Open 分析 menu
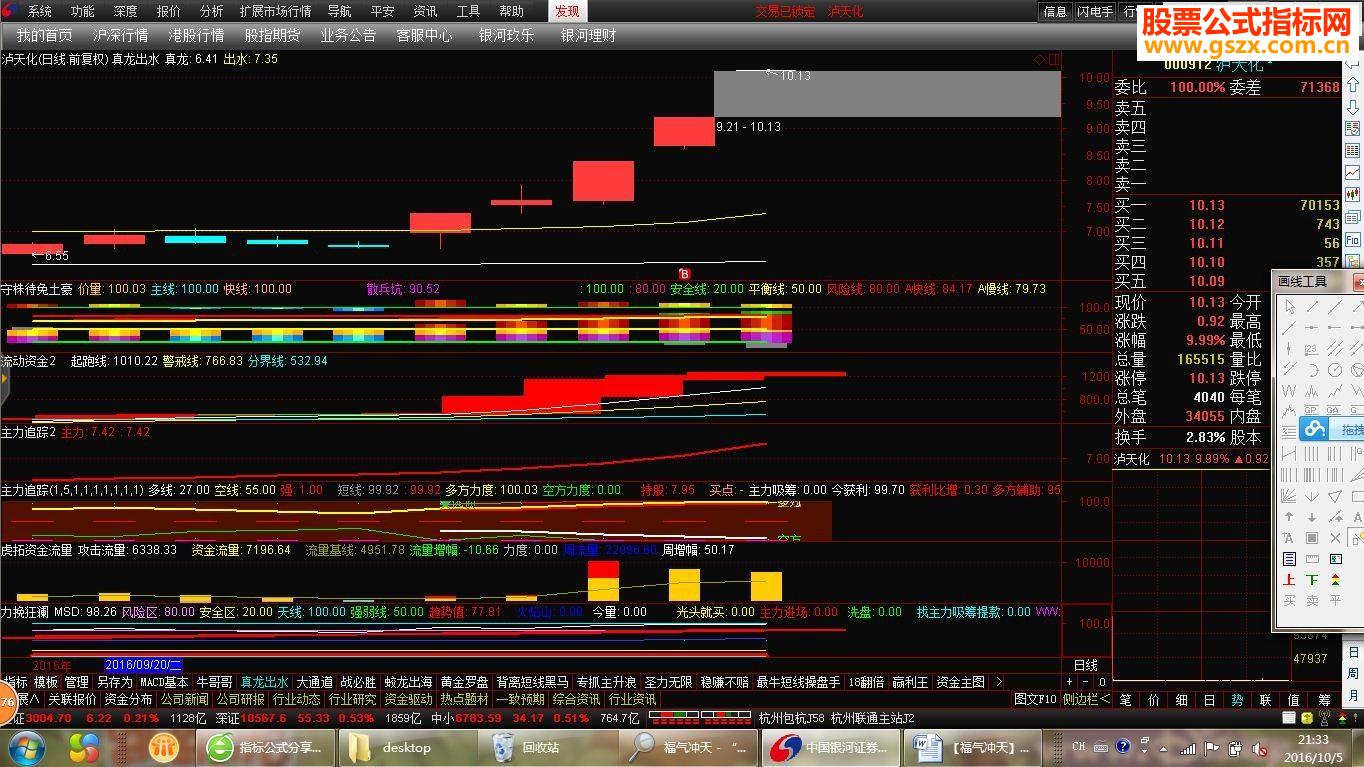Screen dimensions: 1364x767 211,11
